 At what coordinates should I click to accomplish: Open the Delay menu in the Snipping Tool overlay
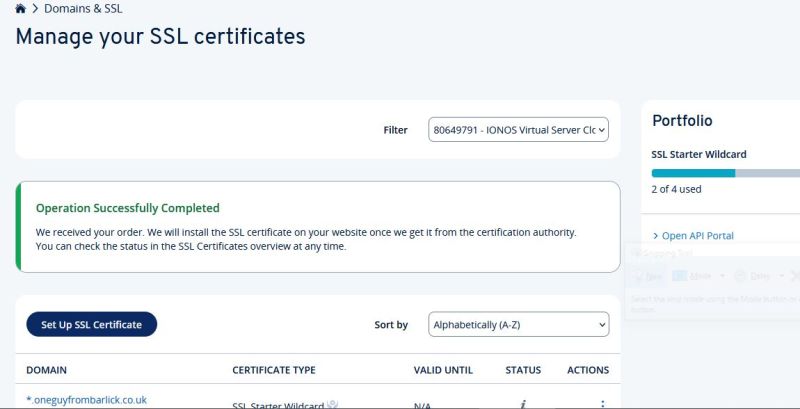tap(755, 275)
